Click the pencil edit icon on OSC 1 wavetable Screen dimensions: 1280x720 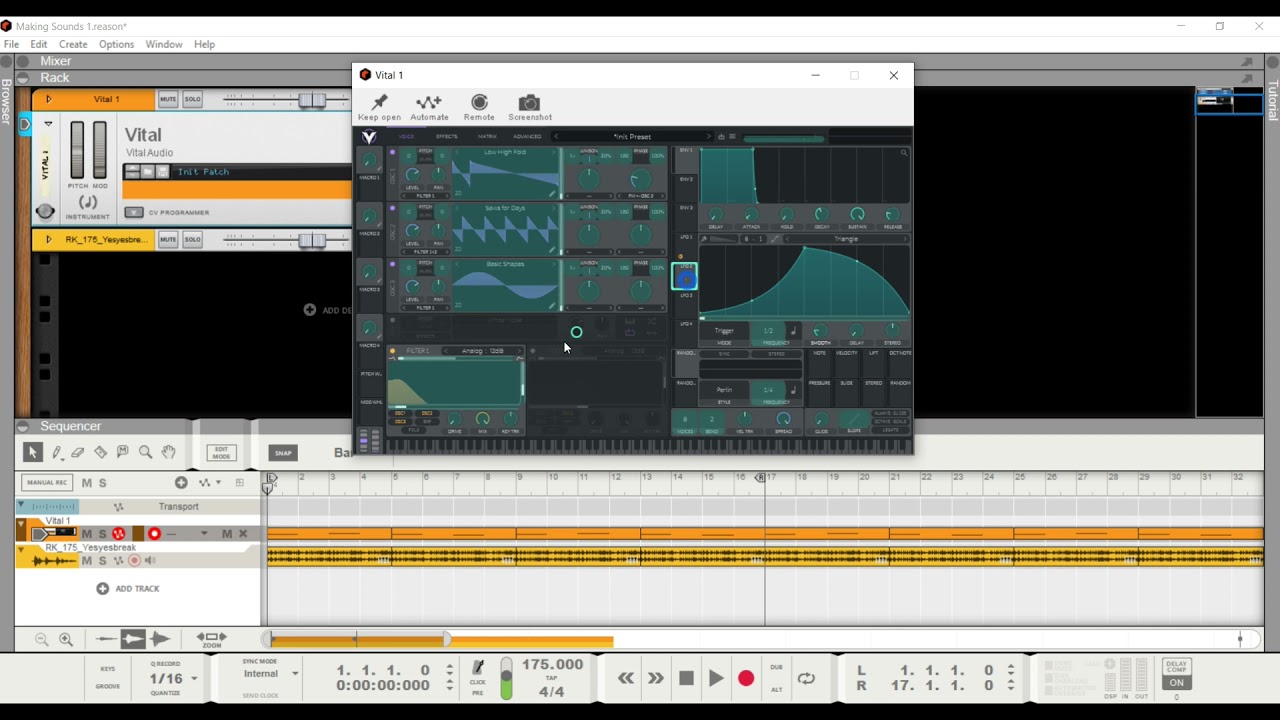[552, 193]
